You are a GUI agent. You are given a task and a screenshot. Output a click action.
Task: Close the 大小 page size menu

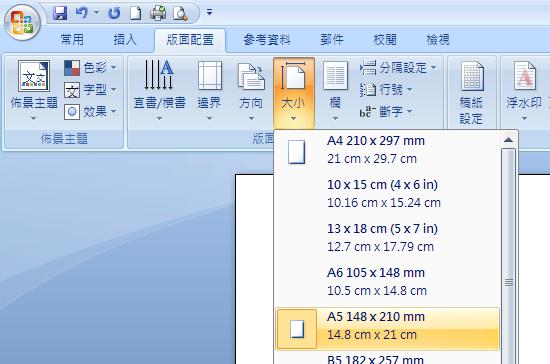click(x=294, y=92)
